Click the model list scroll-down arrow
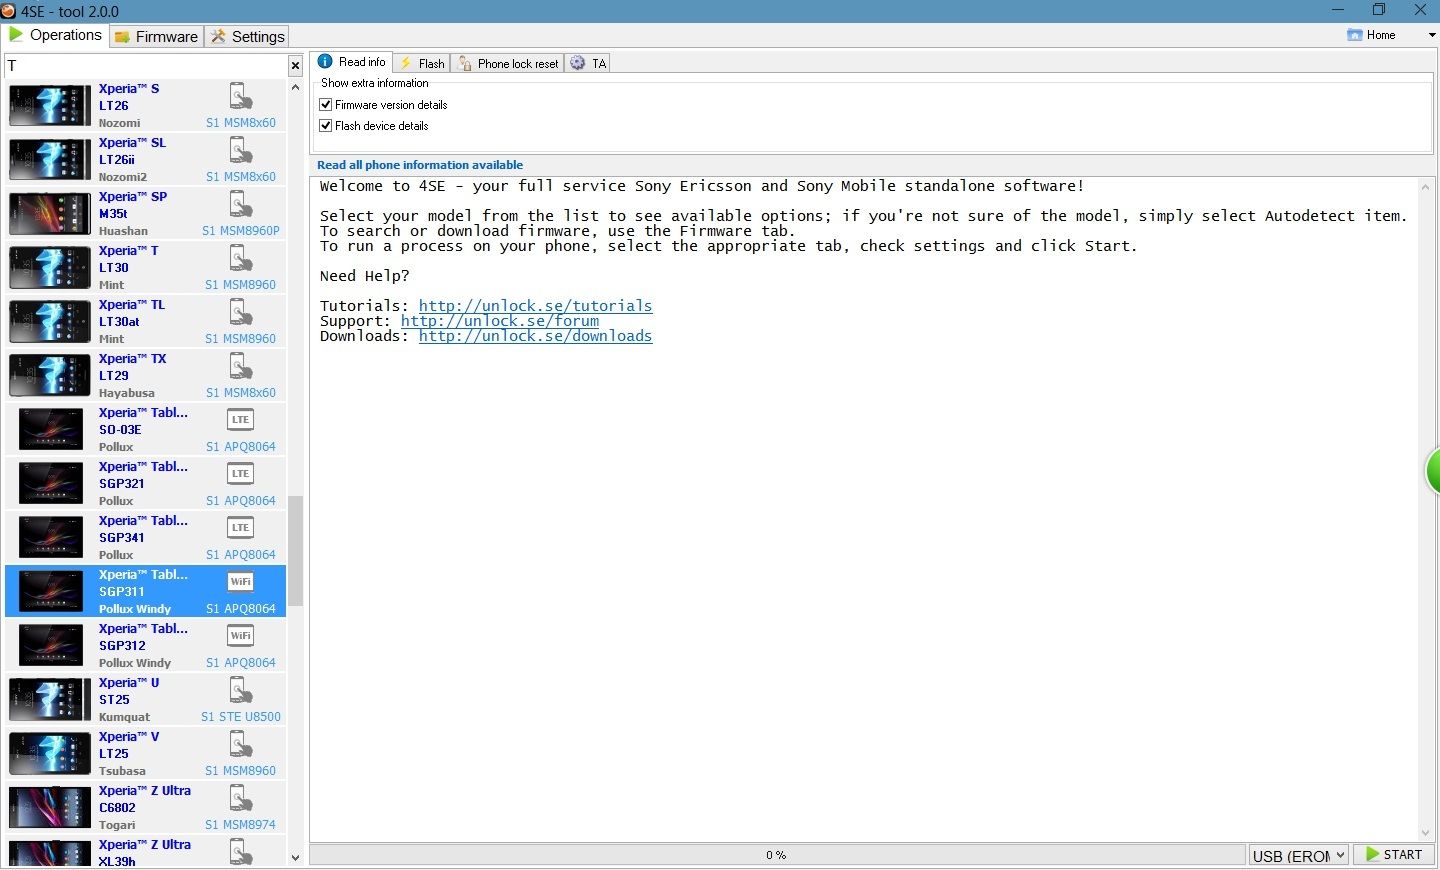Viewport: 1440px width, 870px height. 295,857
